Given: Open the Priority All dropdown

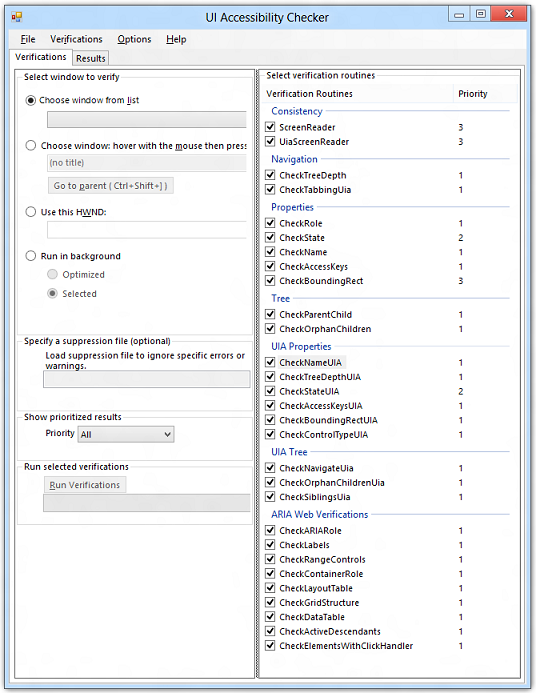Looking at the screenshot, I should (126, 434).
